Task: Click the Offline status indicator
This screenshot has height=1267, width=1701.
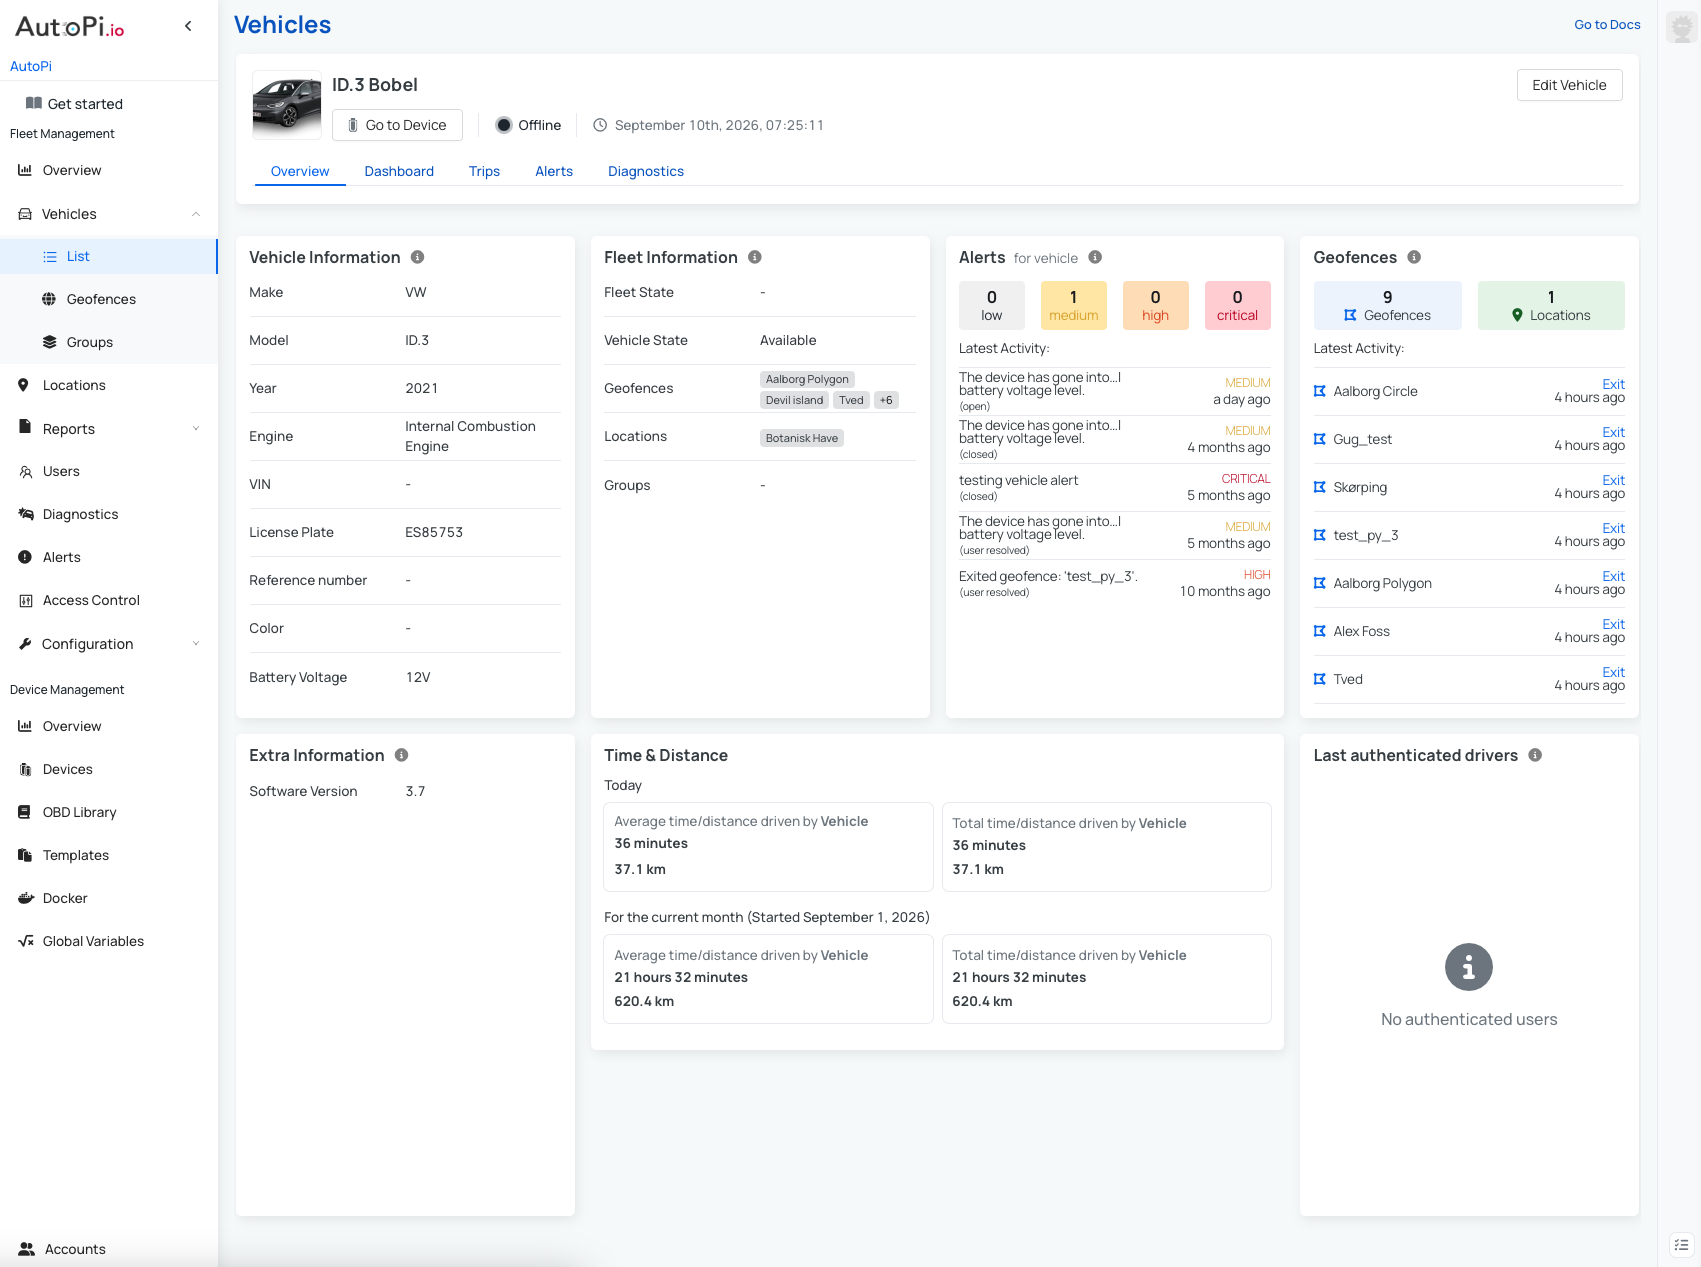Action: (529, 125)
